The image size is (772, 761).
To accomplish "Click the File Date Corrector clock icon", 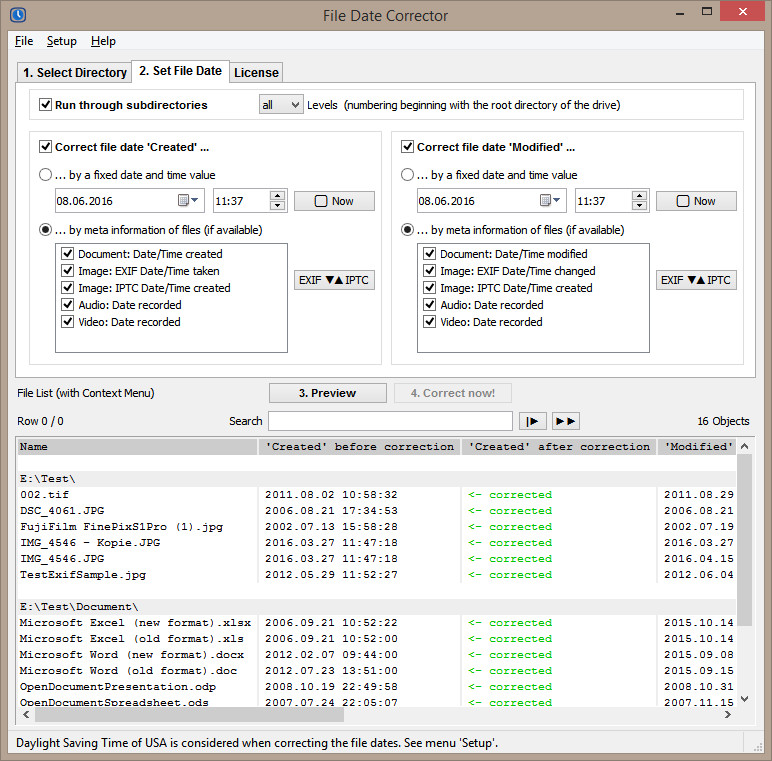I will pyautogui.click(x=18, y=15).
